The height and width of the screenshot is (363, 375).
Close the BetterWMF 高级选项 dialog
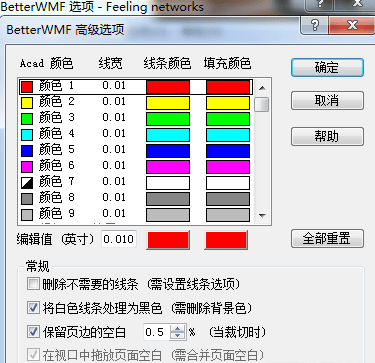[352, 25]
